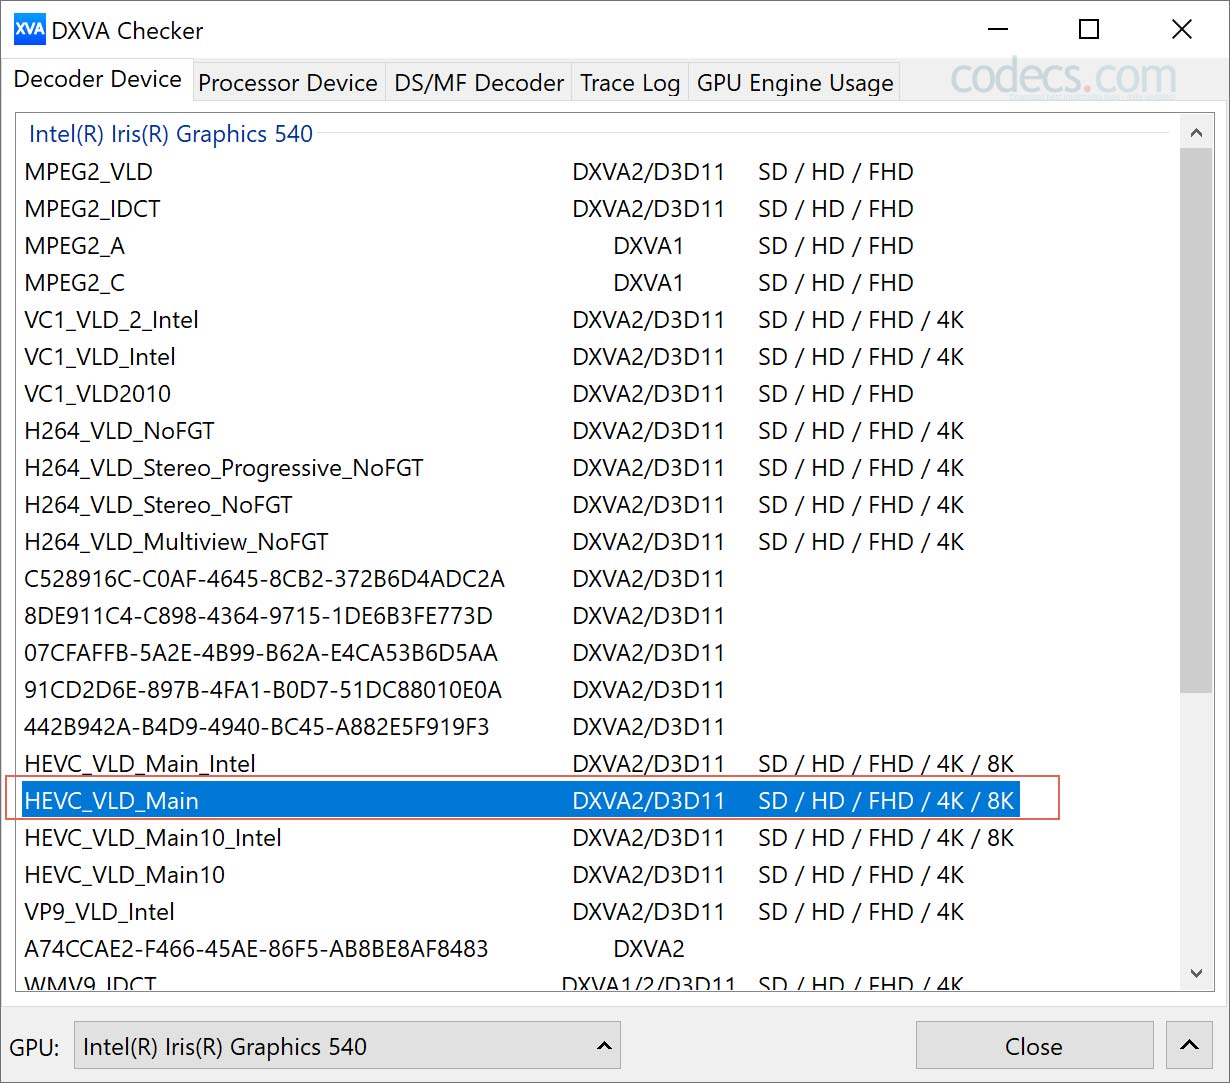Screen dimensions: 1230x1083
Task: Maximize the DXVA Checker window
Action: point(1089,30)
